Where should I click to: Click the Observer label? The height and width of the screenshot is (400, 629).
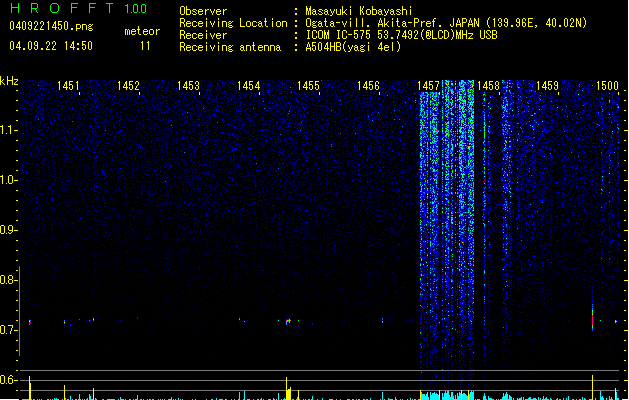tap(203, 11)
